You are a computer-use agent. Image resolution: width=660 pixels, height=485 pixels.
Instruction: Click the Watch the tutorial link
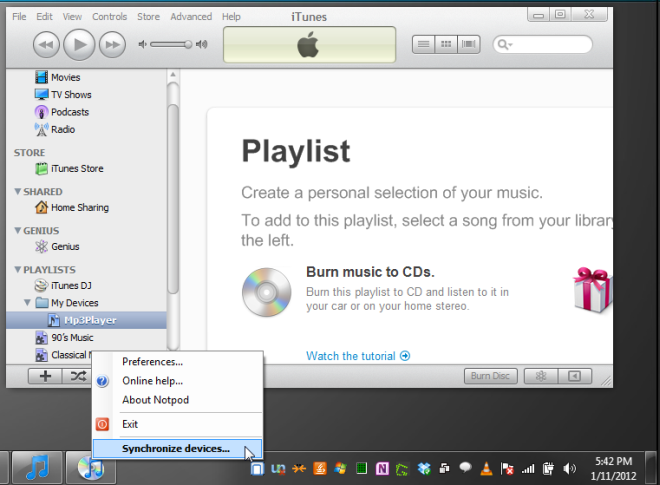358,356
